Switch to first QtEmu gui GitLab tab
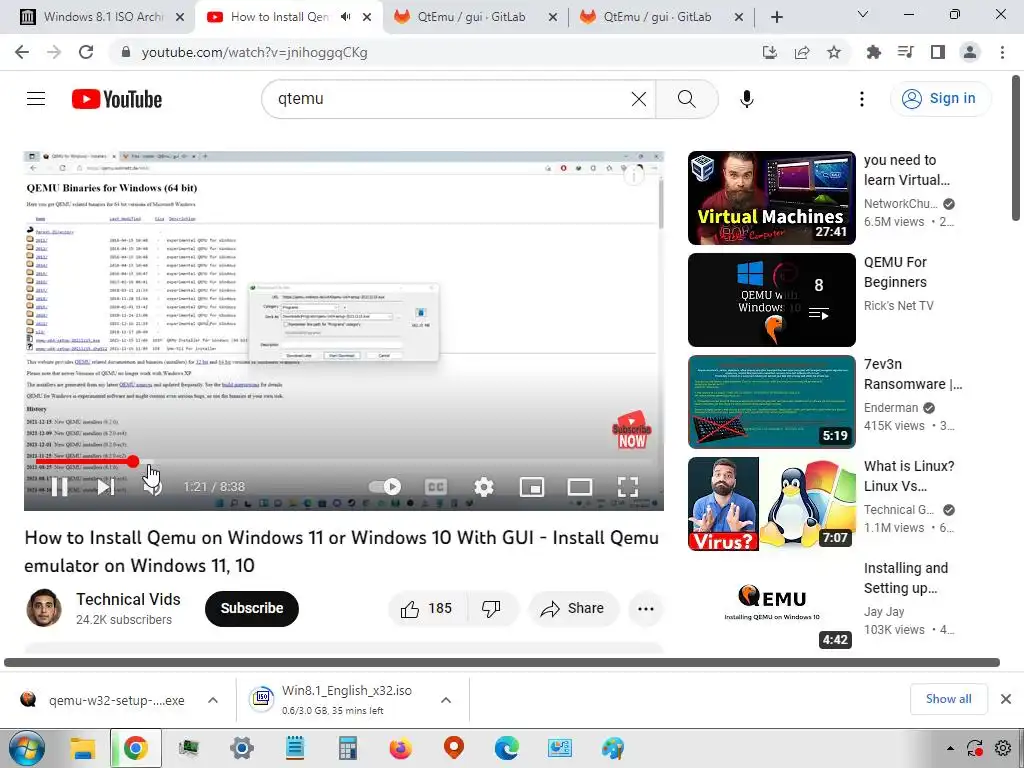Image resolution: width=1024 pixels, height=768 pixels. tap(475, 17)
